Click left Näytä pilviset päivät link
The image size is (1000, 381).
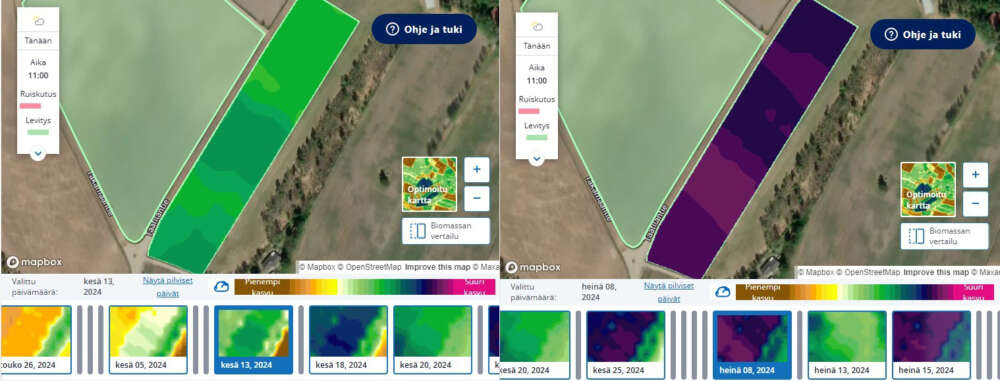[x=168, y=287]
